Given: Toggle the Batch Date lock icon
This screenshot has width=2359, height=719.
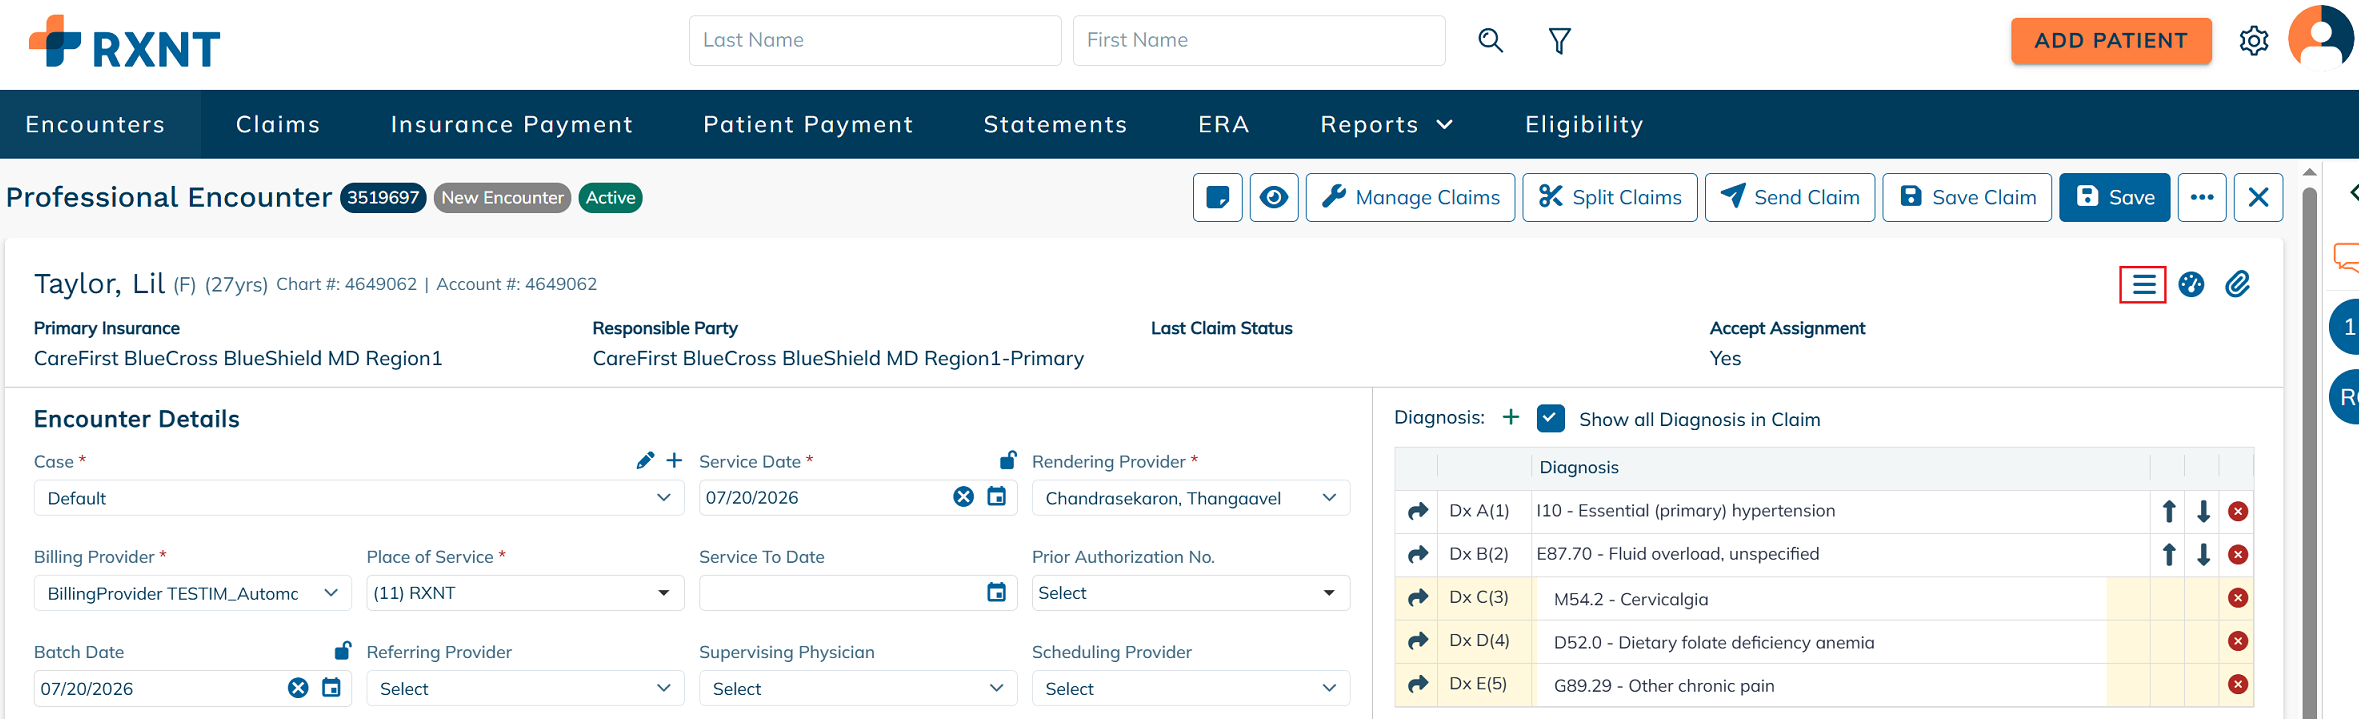Looking at the screenshot, I should [342, 650].
